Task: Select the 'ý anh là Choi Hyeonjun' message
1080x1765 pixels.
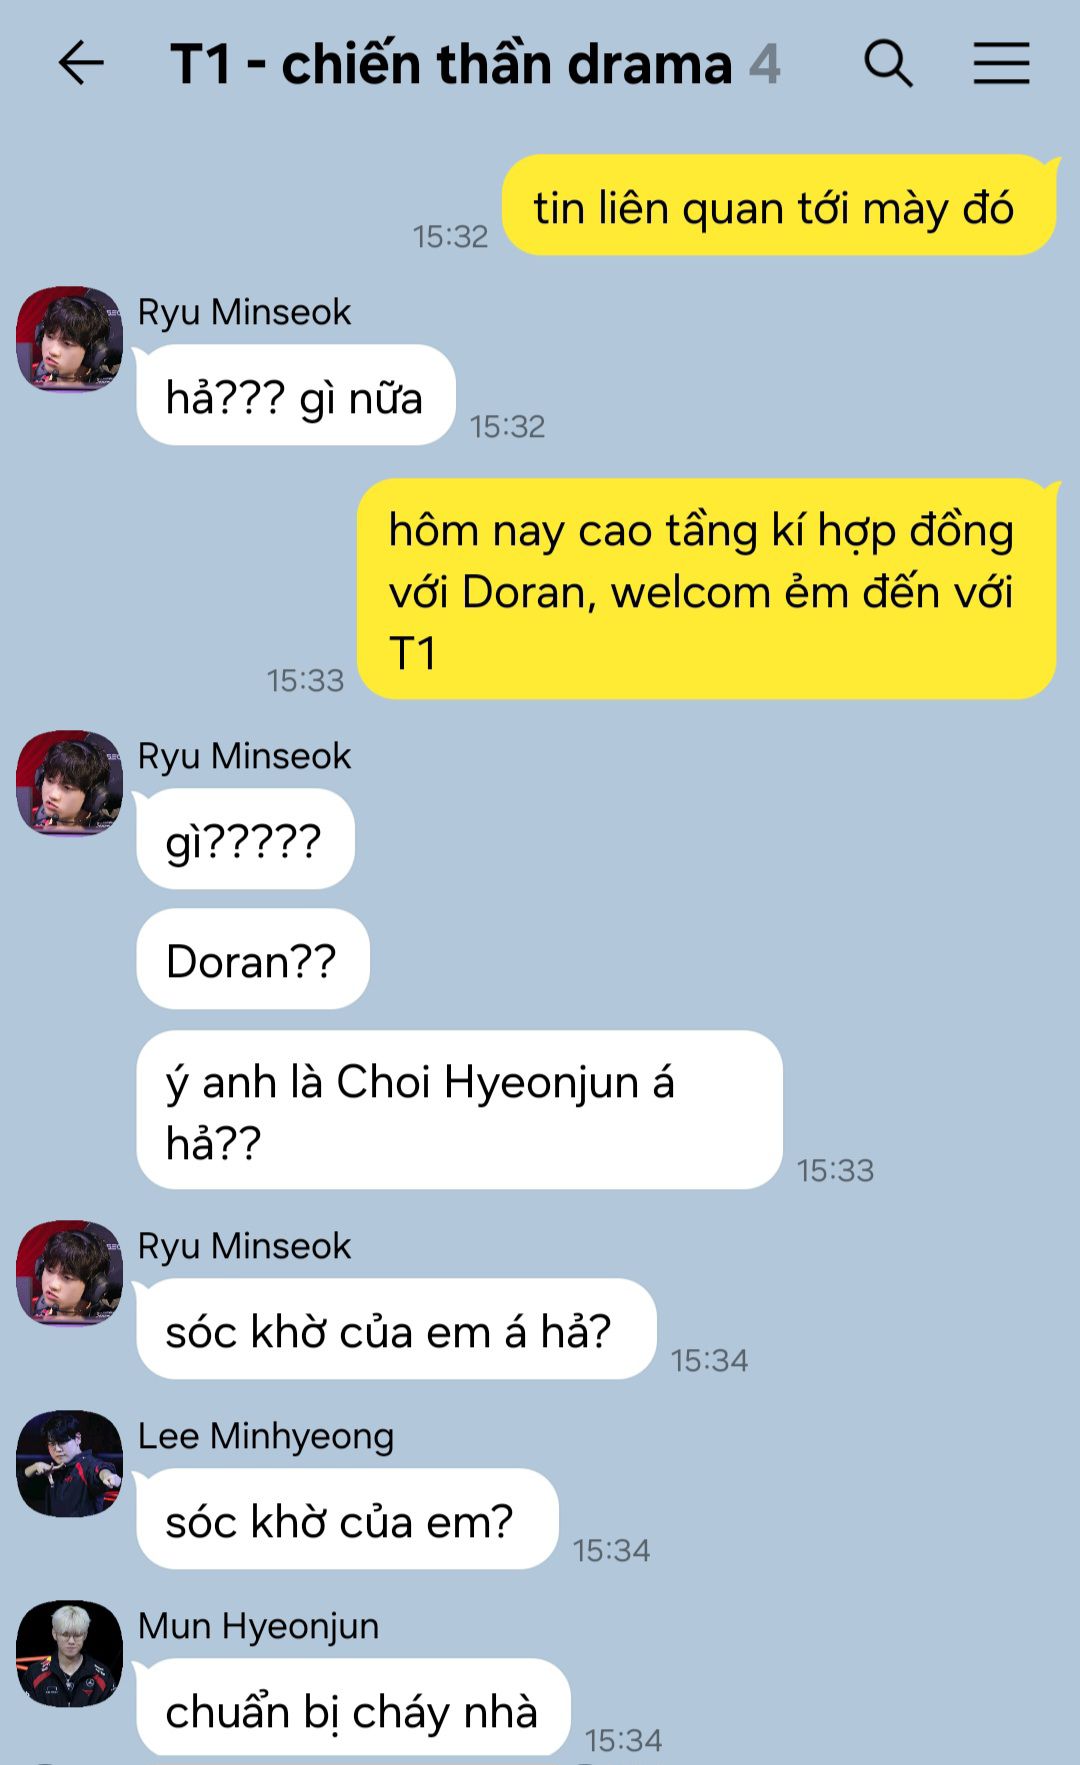Action: 459,1110
